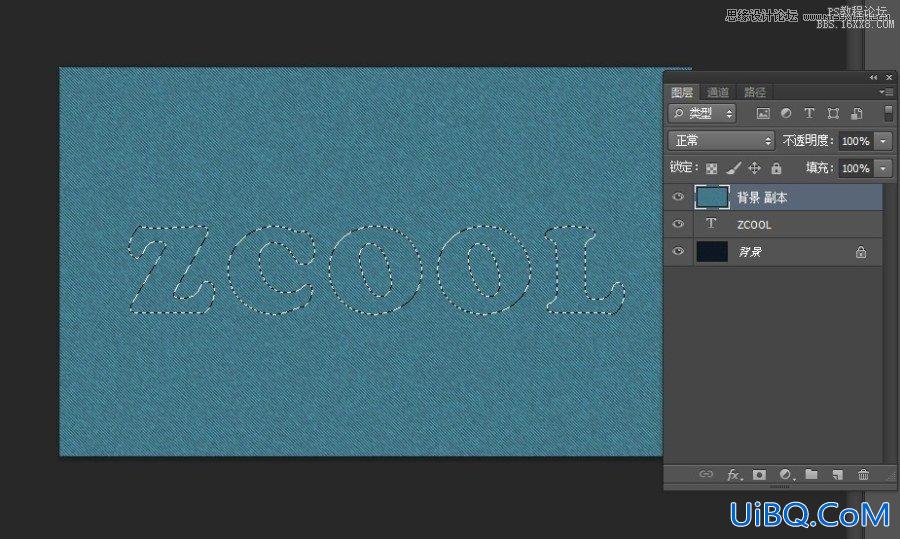The height and width of the screenshot is (539, 900).
Task: Filter layers by pixel image icon
Action: pos(763,114)
